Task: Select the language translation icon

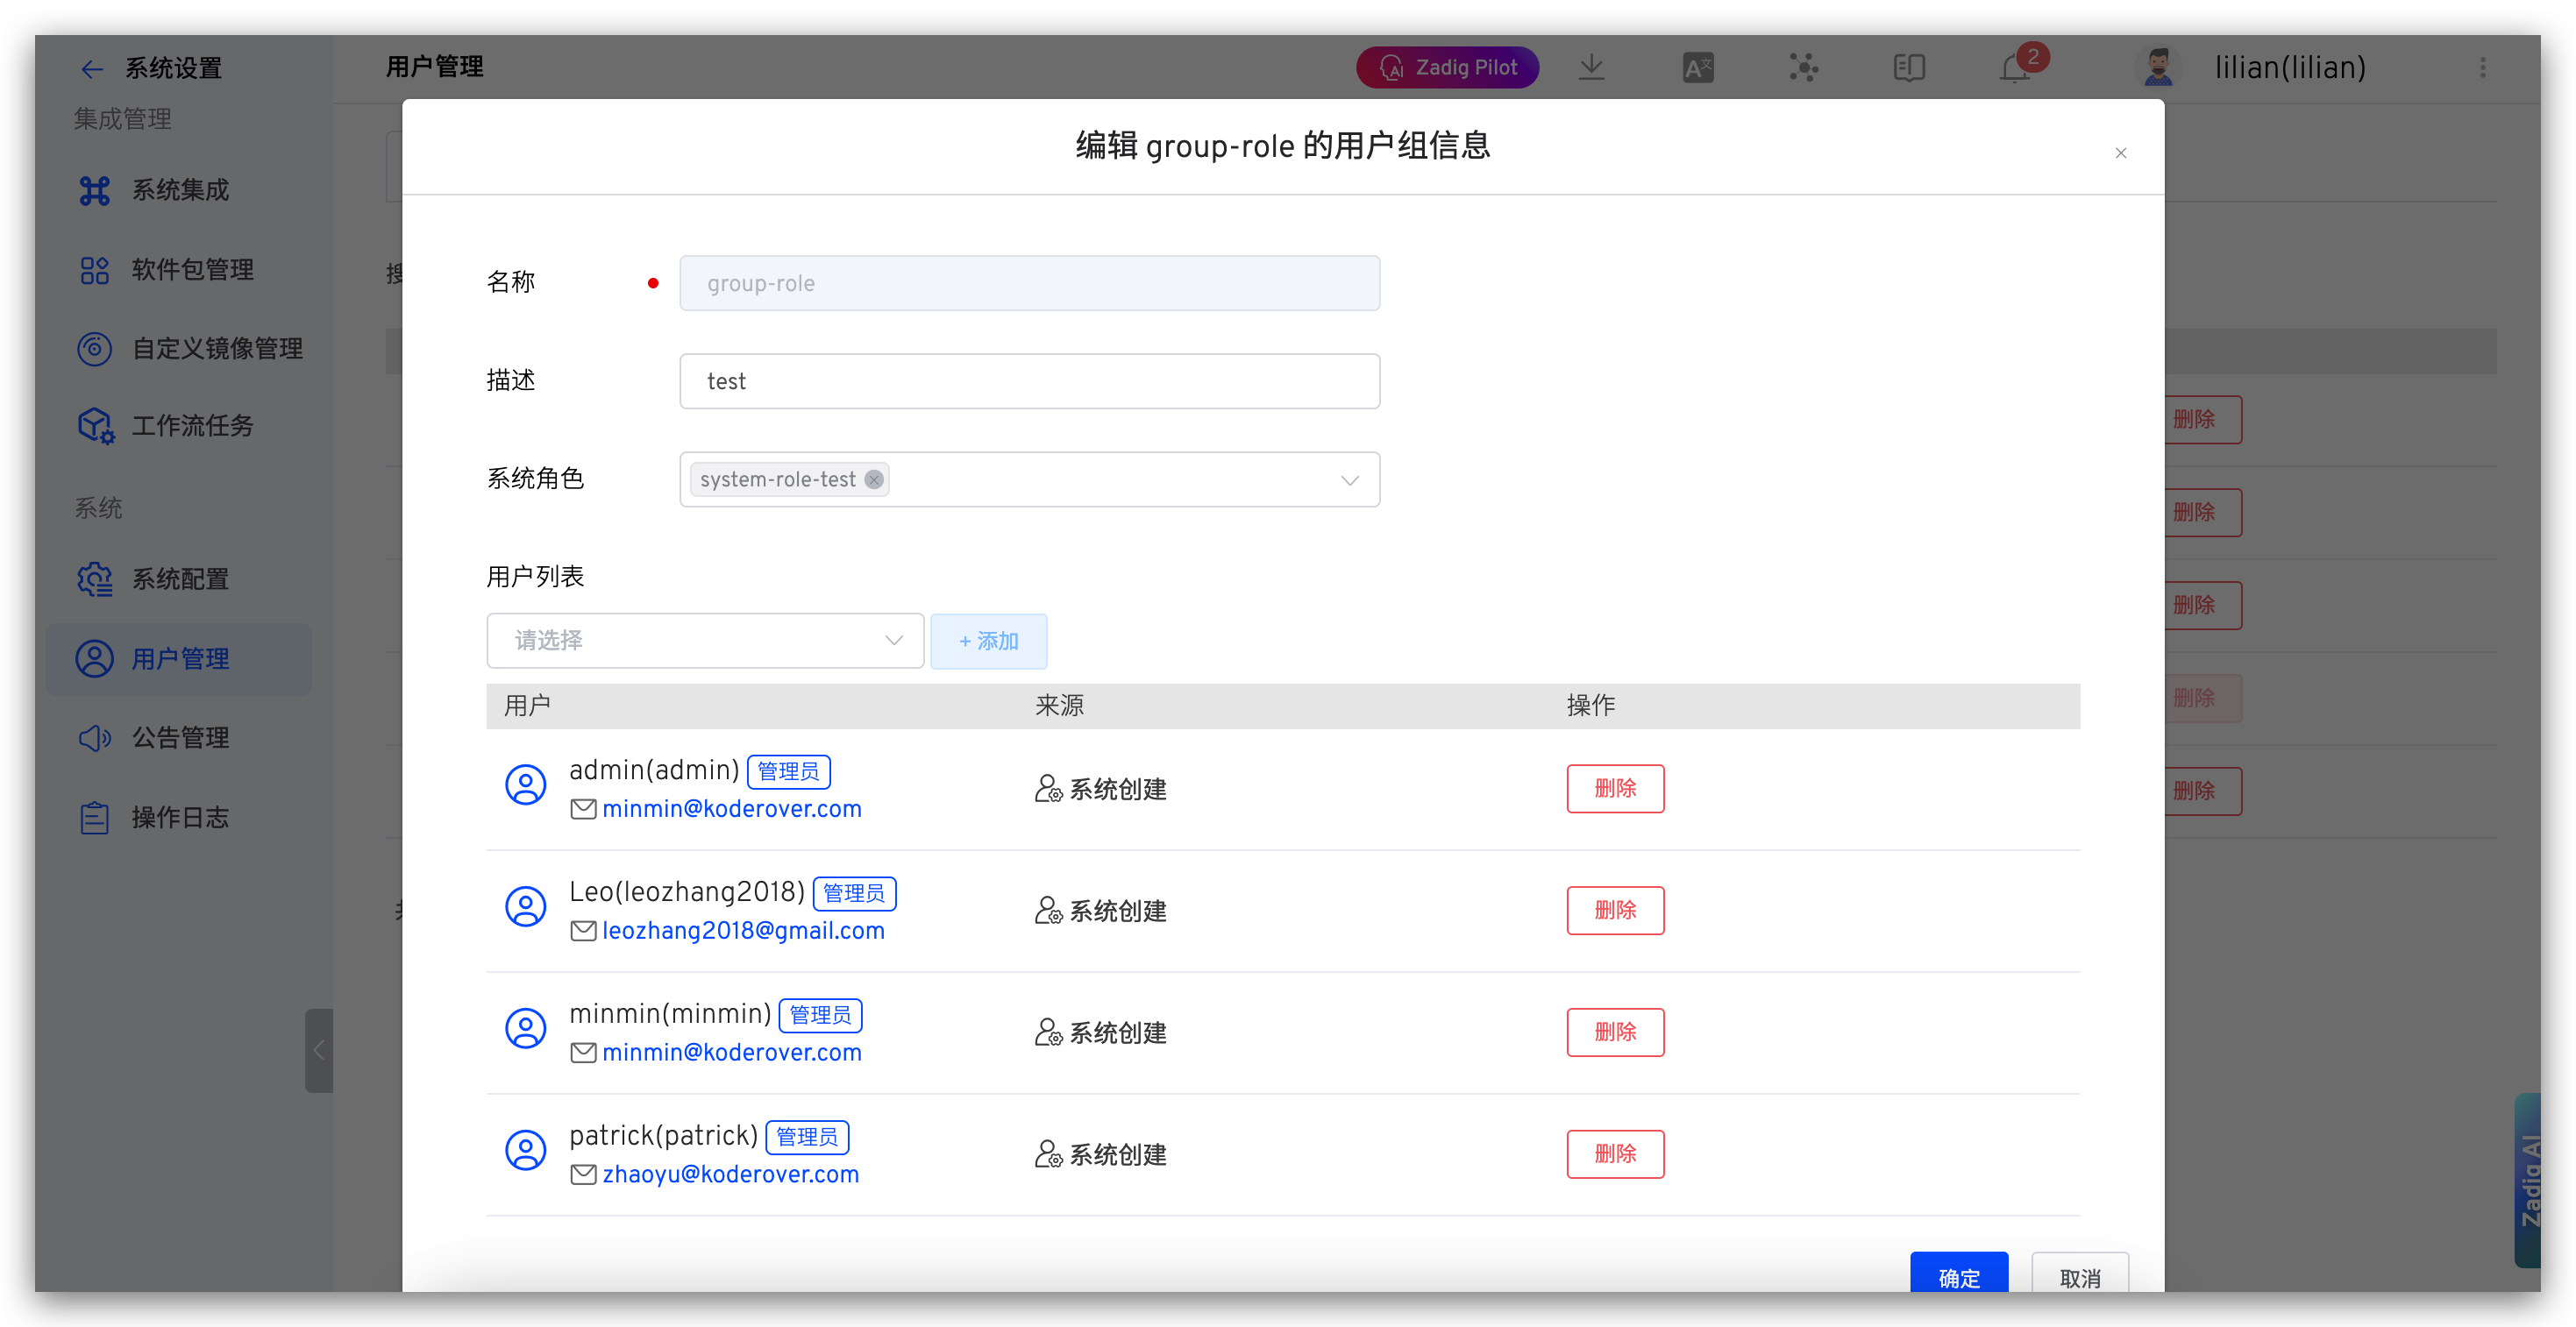Action: (1697, 67)
